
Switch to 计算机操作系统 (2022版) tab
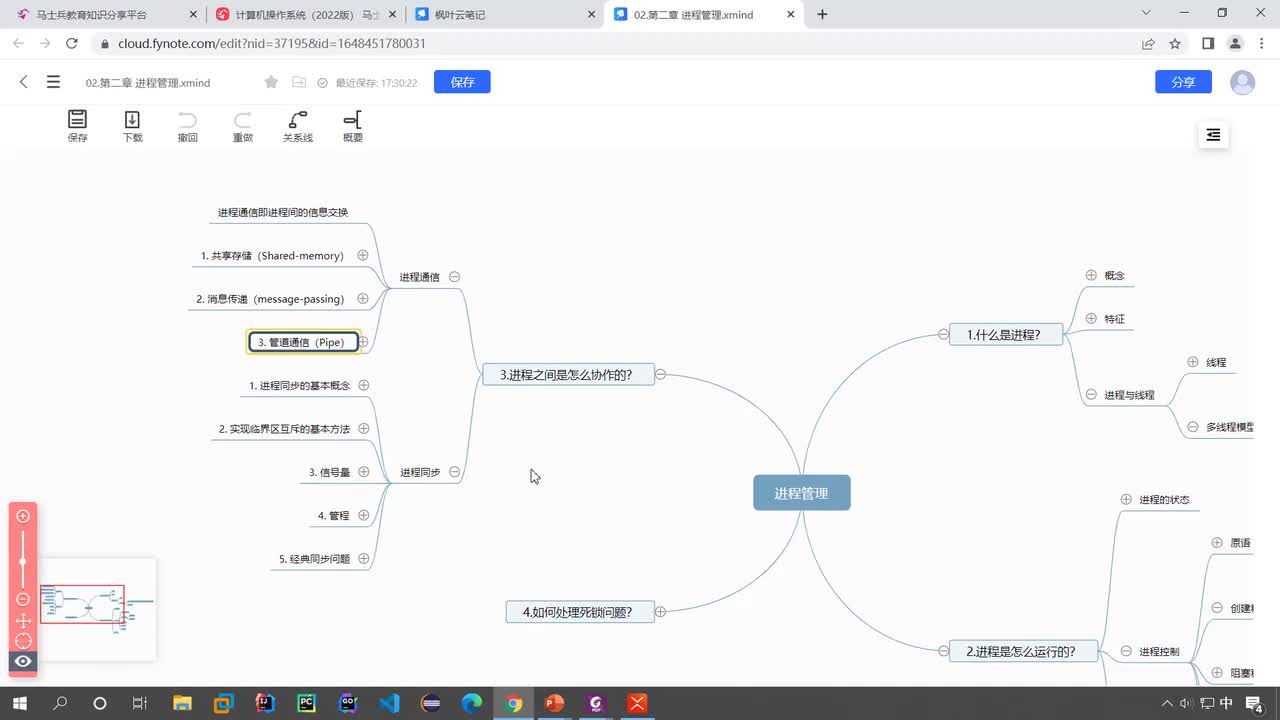(306, 15)
